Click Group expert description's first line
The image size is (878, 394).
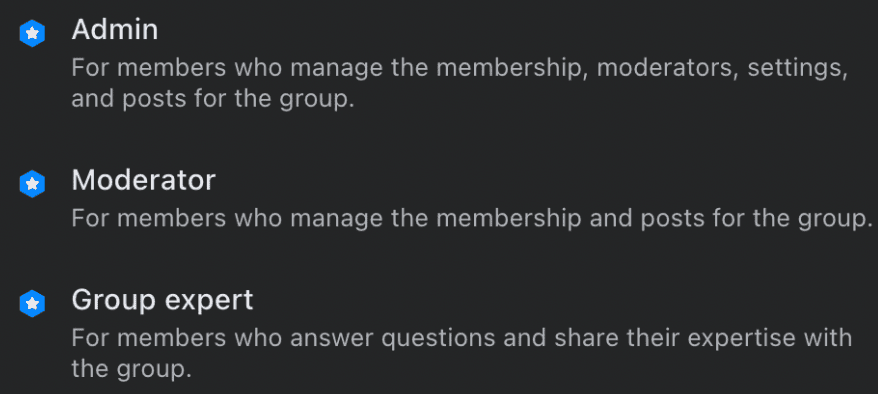[x=462, y=338]
